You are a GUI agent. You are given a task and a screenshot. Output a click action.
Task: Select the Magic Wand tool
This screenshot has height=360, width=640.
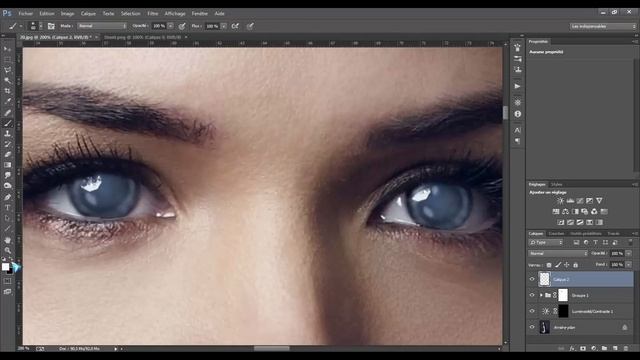7,81
